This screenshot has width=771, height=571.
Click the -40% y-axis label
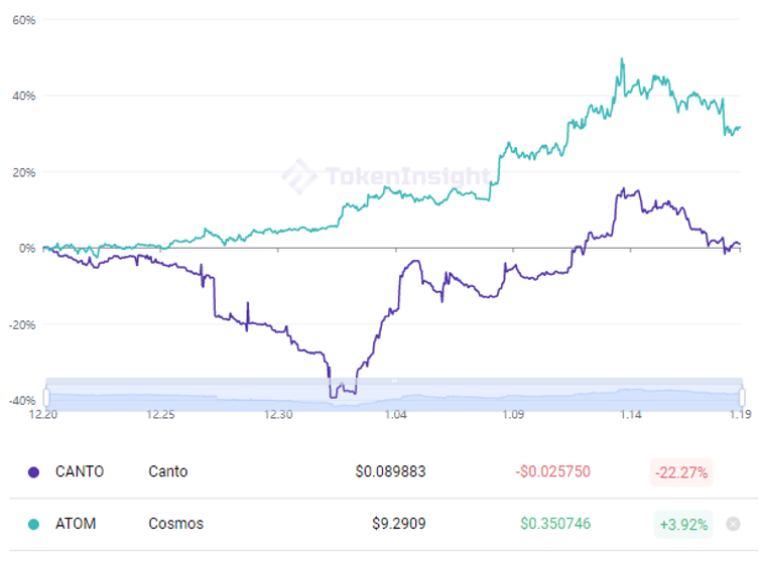22,401
